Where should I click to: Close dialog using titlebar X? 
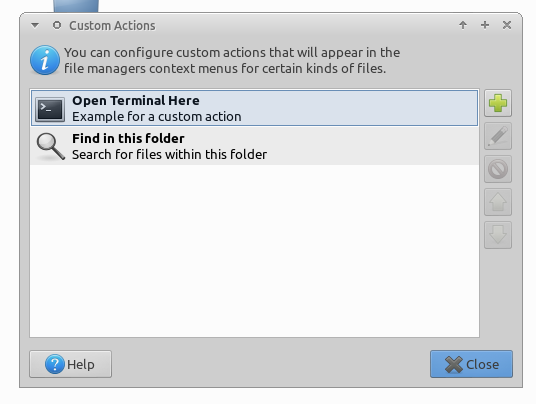507,25
